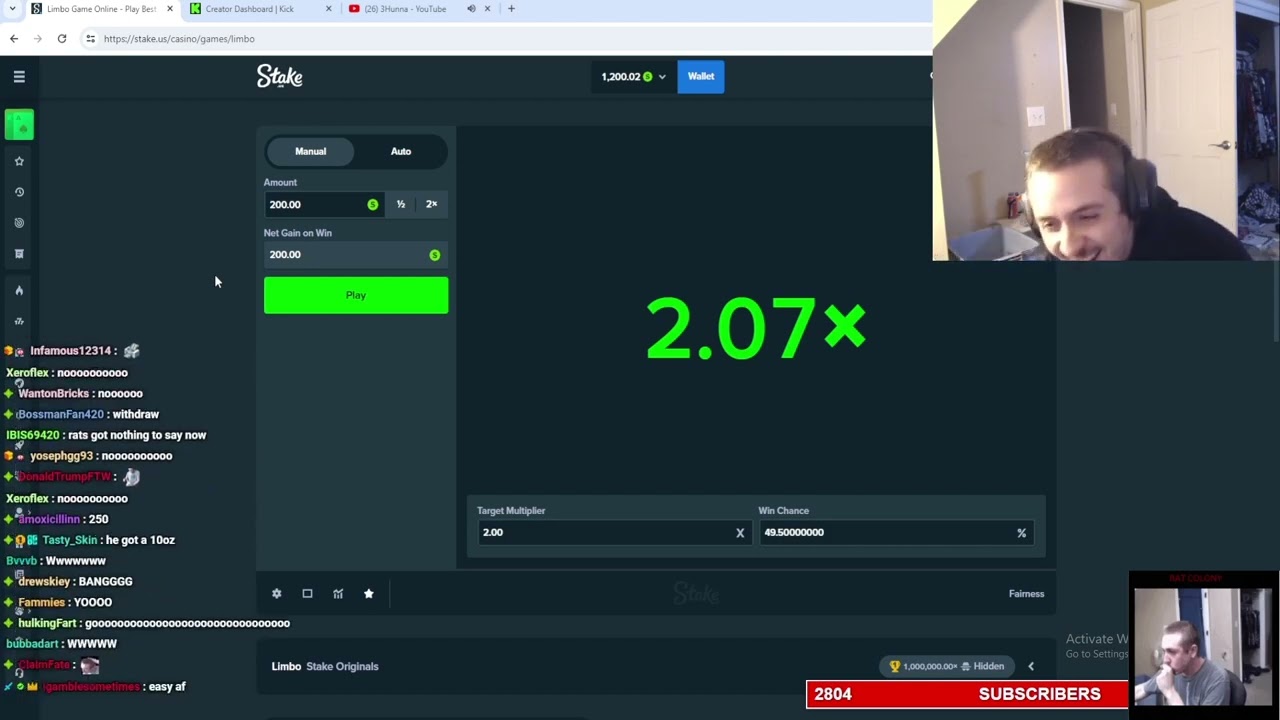Open Favourites star icon in left sidebar
Image resolution: width=1280 pixels, height=720 pixels.
pyautogui.click(x=19, y=161)
